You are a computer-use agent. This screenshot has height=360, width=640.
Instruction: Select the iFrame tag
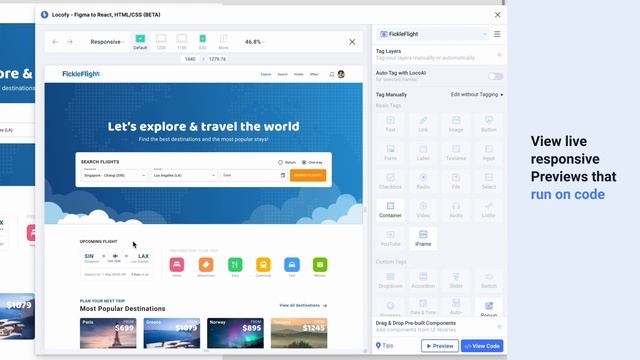[x=423, y=238]
